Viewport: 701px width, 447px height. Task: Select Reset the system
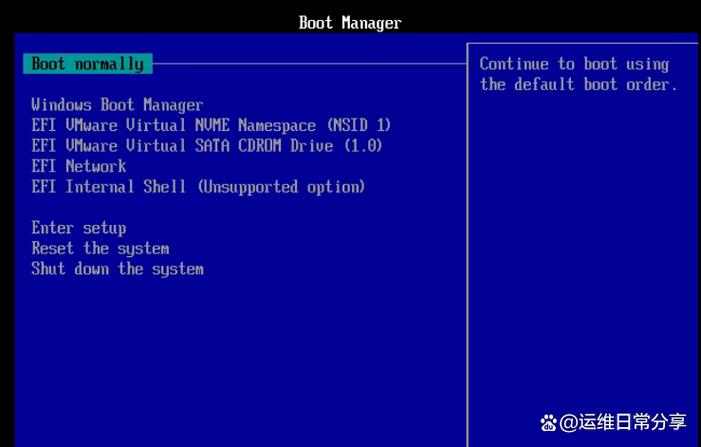click(x=100, y=249)
